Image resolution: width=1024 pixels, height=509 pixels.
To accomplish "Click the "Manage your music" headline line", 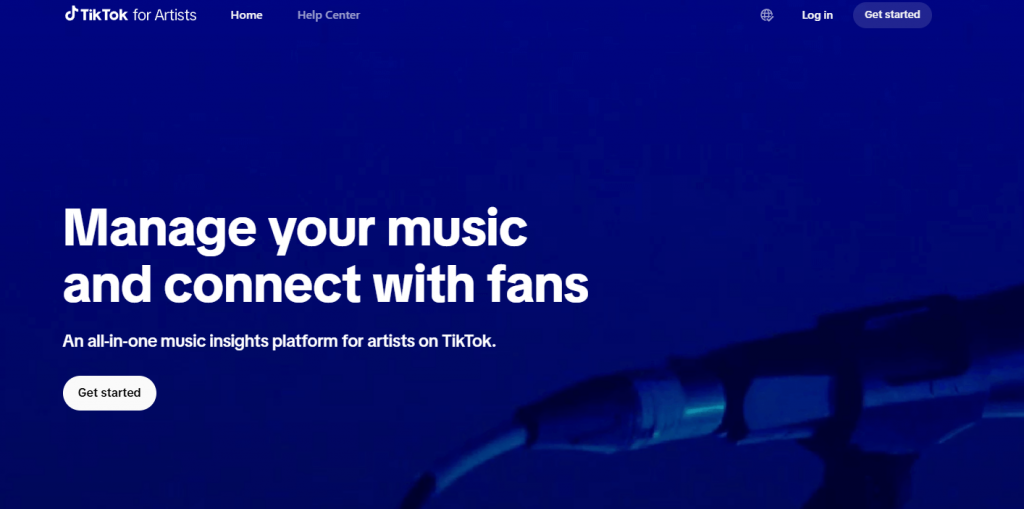I will click(x=295, y=229).
